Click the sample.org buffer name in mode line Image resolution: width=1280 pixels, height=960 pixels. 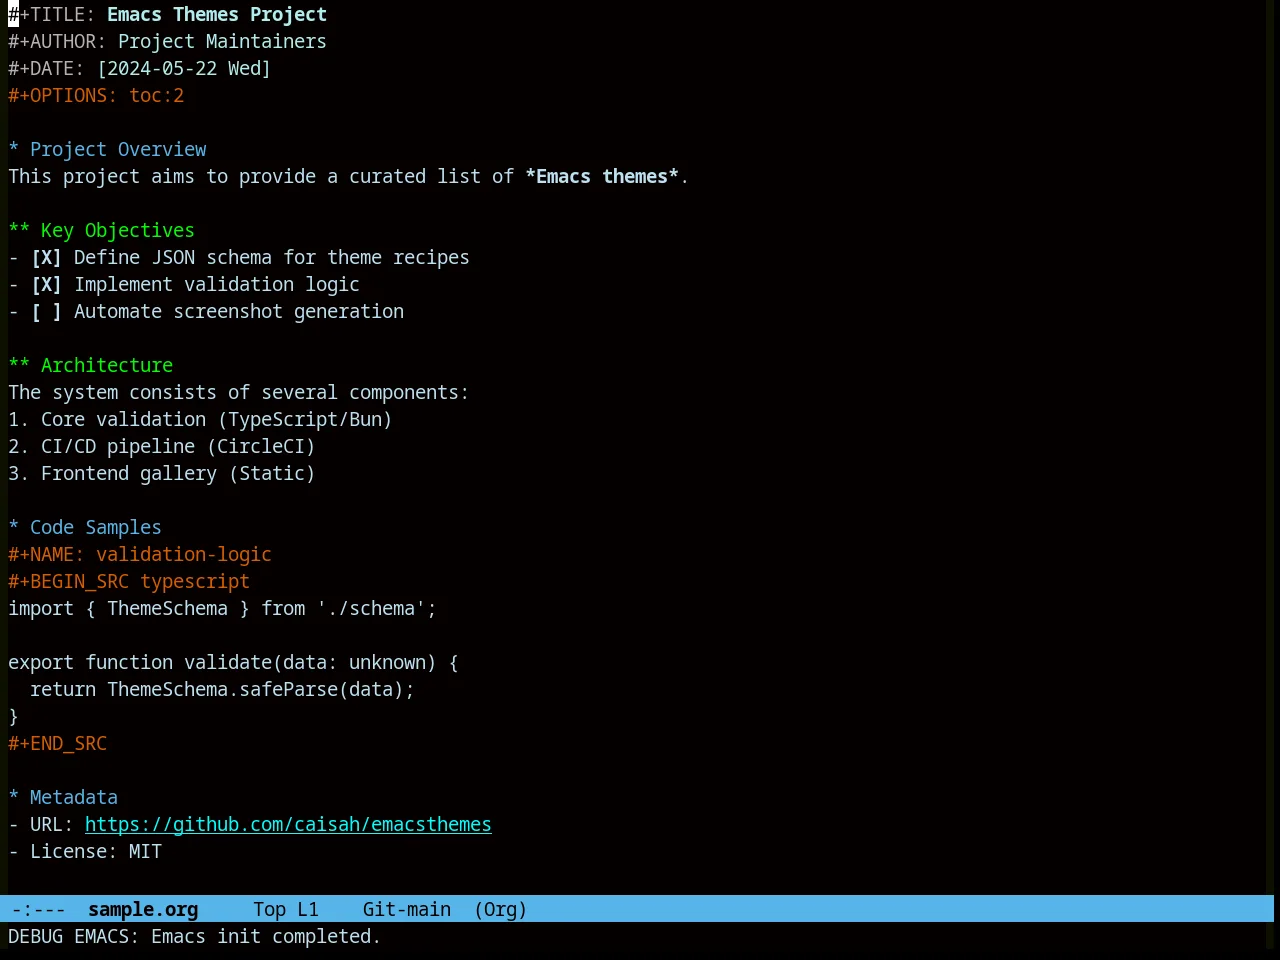point(143,910)
